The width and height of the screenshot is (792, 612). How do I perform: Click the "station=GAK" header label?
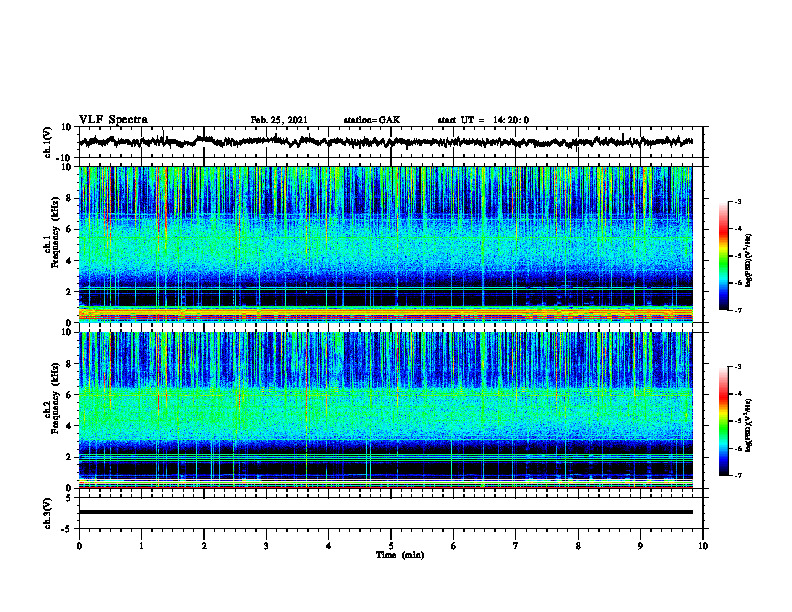pyautogui.click(x=372, y=120)
